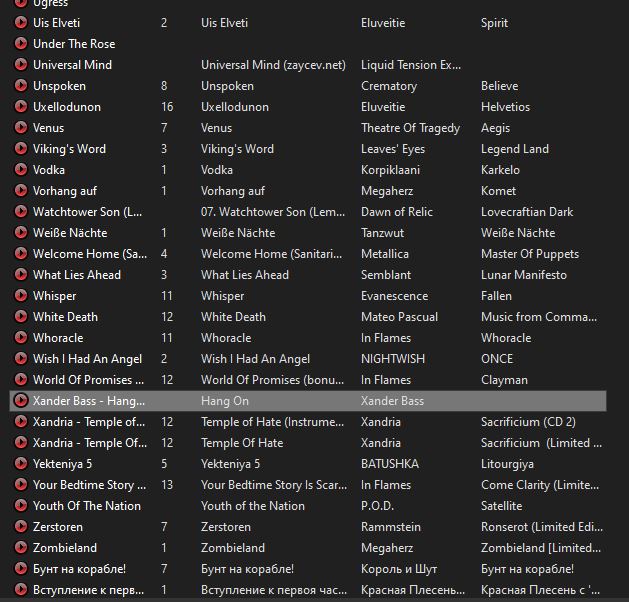Image resolution: width=629 pixels, height=602 pixels.
Task: Select the Clayman album cell
Action: point(504,380)
